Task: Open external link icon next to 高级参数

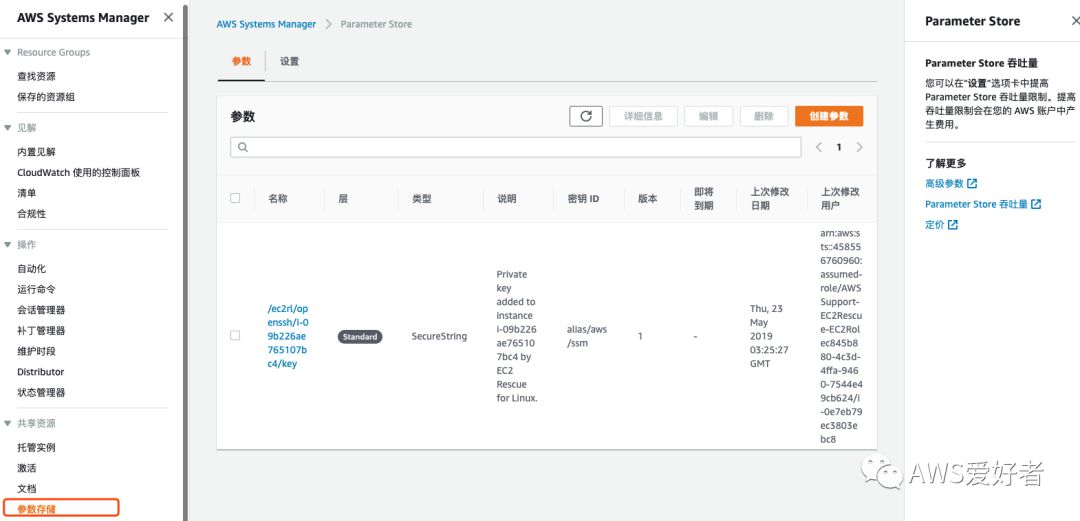Action: (x=972, y=183)
